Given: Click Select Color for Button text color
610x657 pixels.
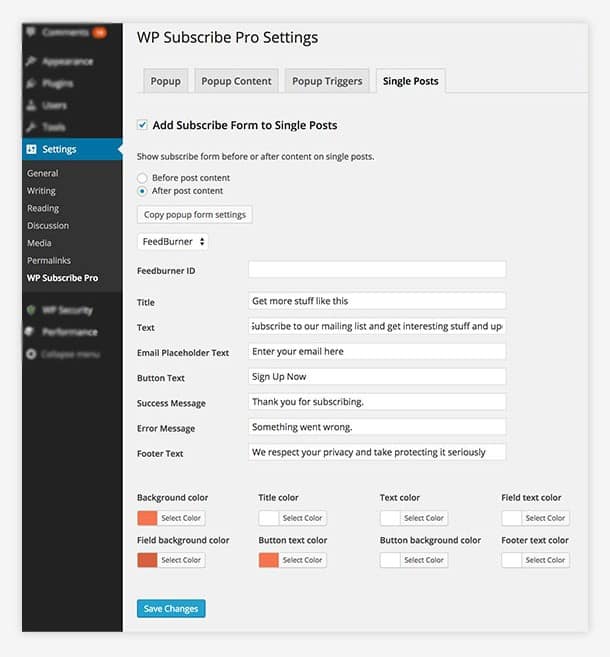Looking at the screenshot, I should click(x=302, y=560).
